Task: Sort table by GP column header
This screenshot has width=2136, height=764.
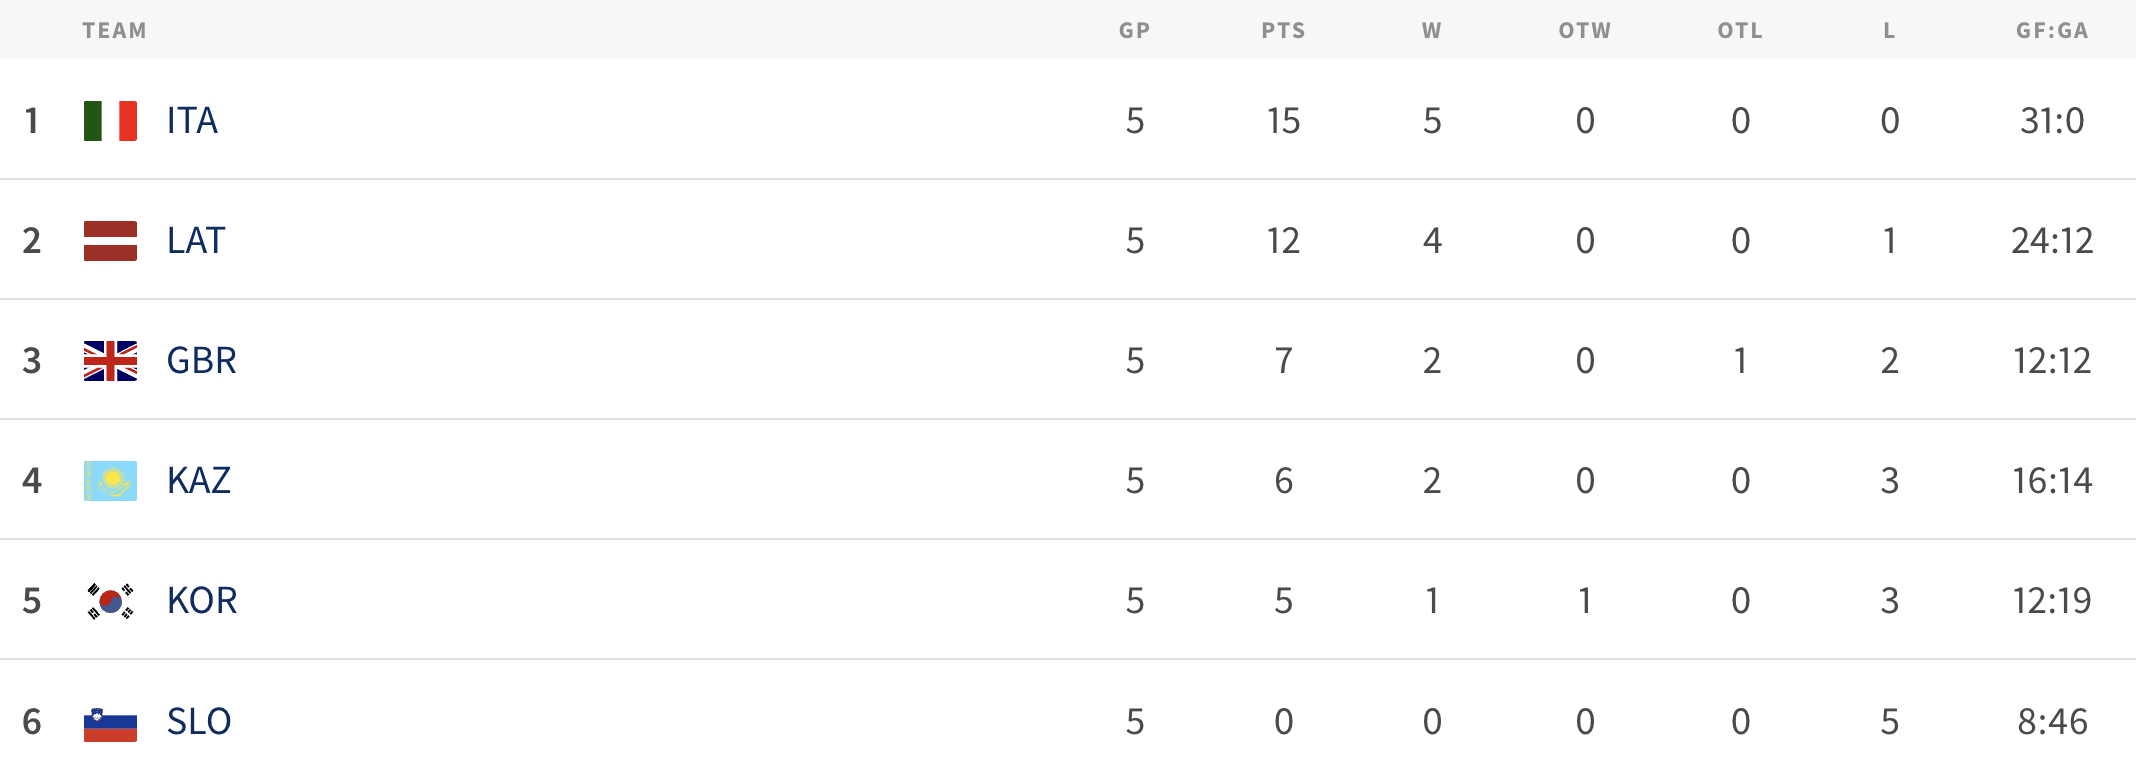Action: click(1134, 31)
